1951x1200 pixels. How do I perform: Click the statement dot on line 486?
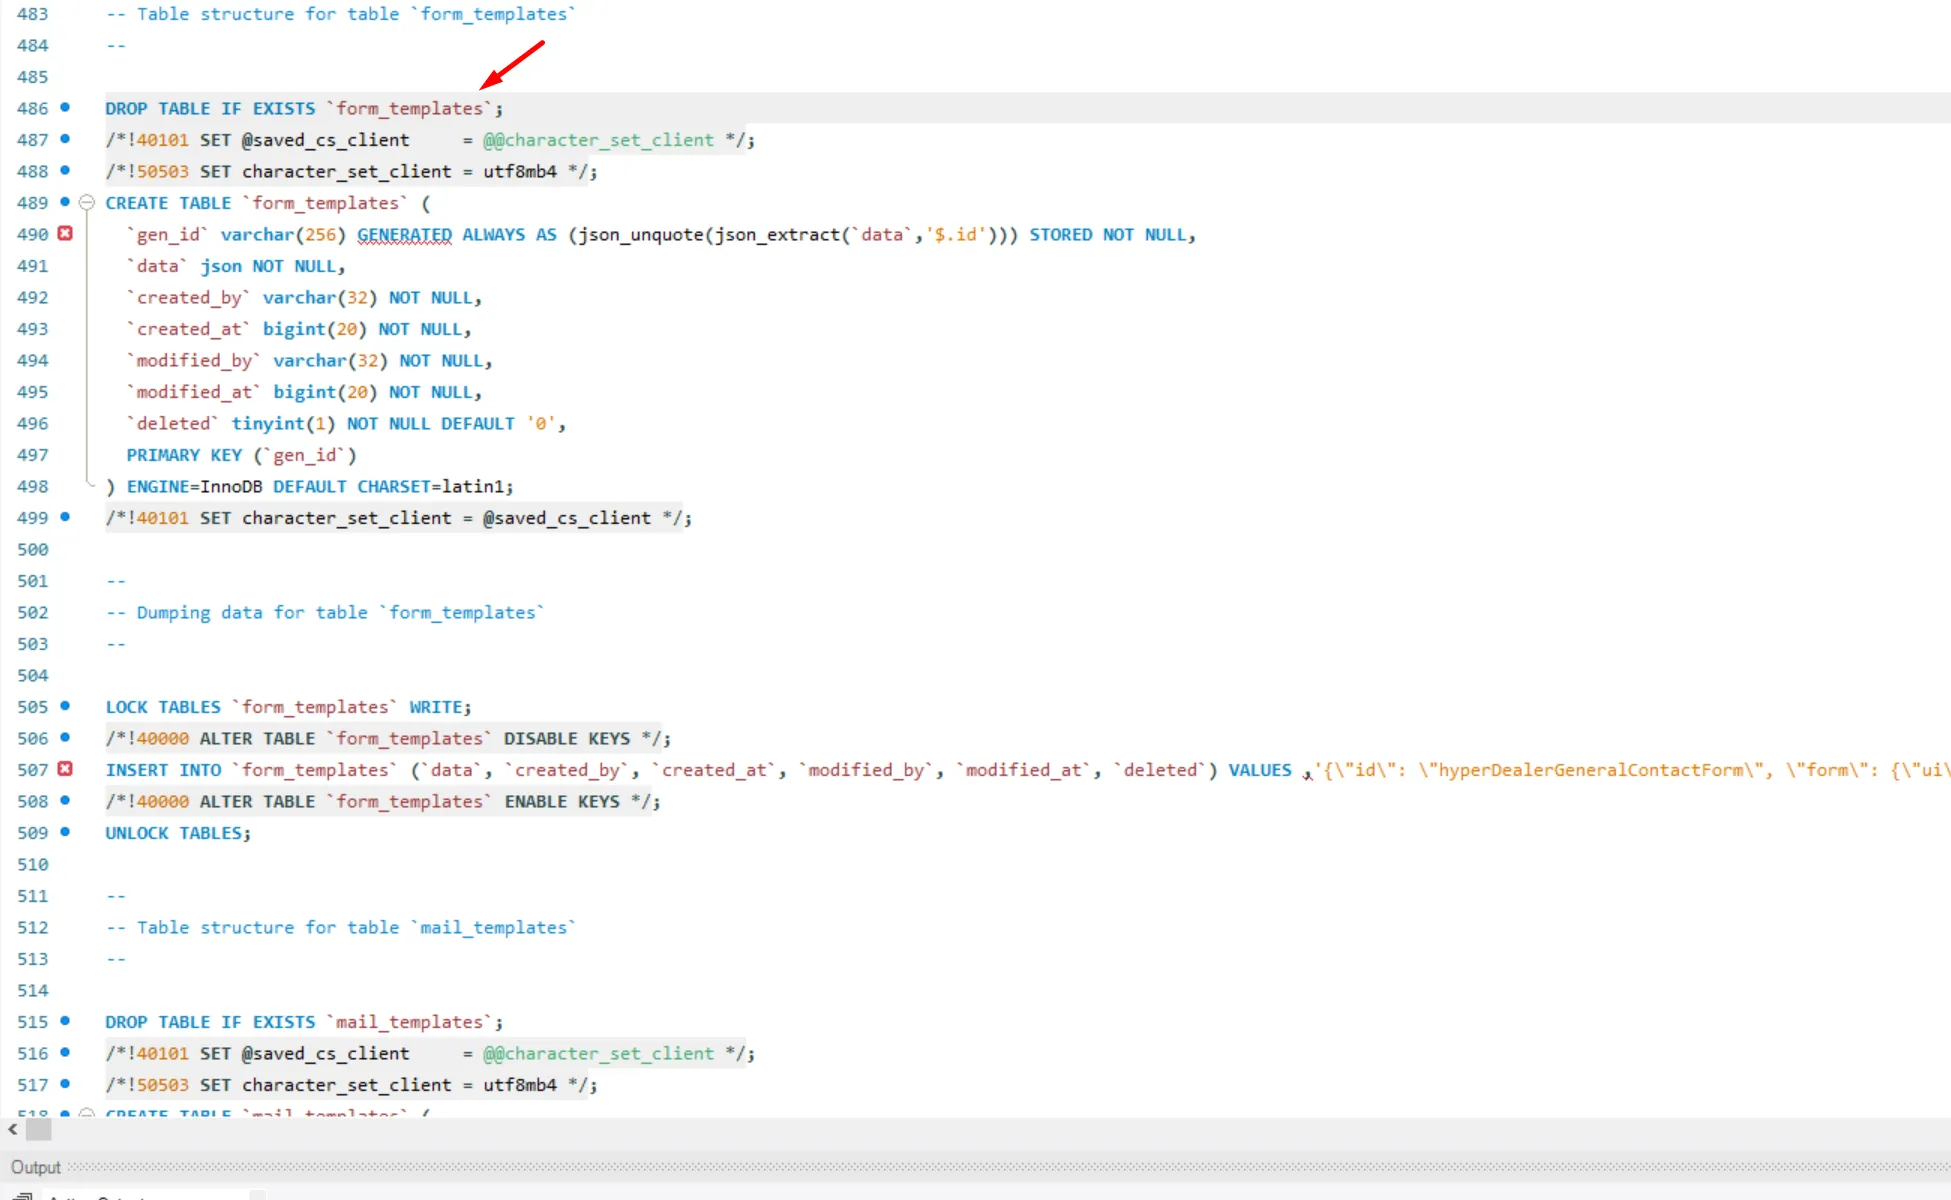coord(65,107)
